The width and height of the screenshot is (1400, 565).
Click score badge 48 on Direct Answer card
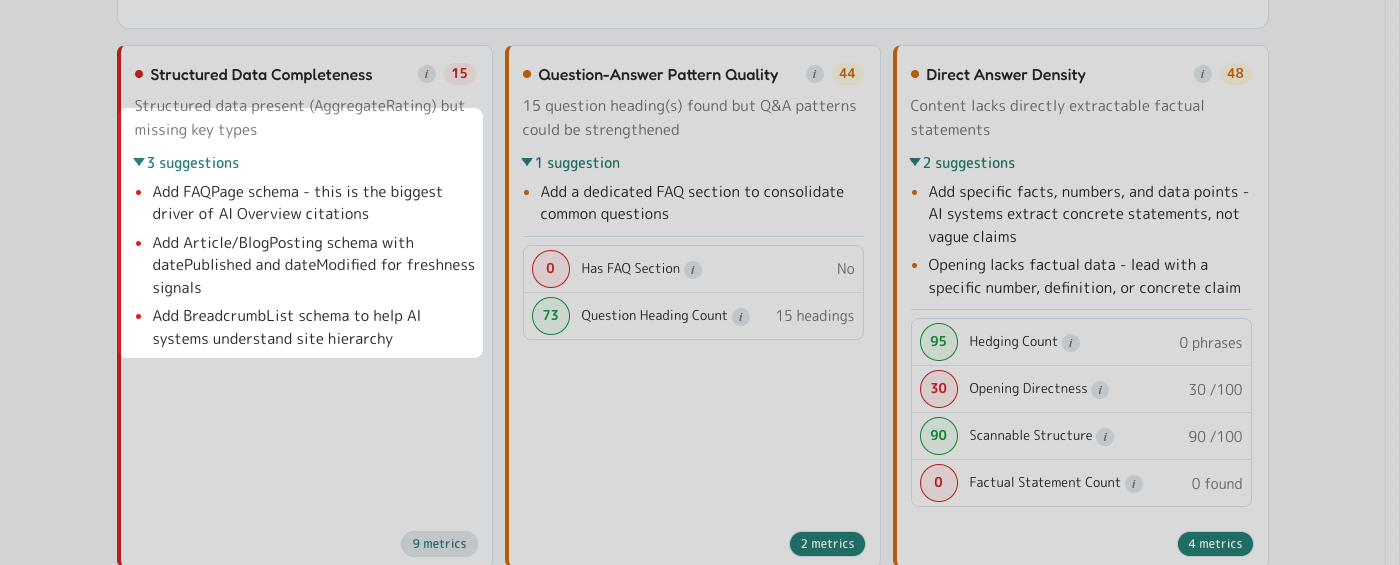1236,74
